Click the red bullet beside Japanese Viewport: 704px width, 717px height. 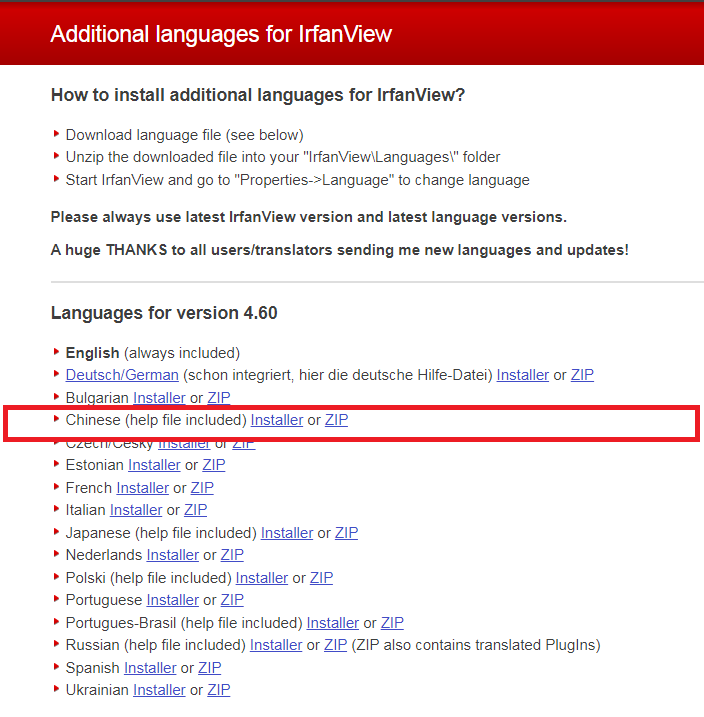[56, 532]
